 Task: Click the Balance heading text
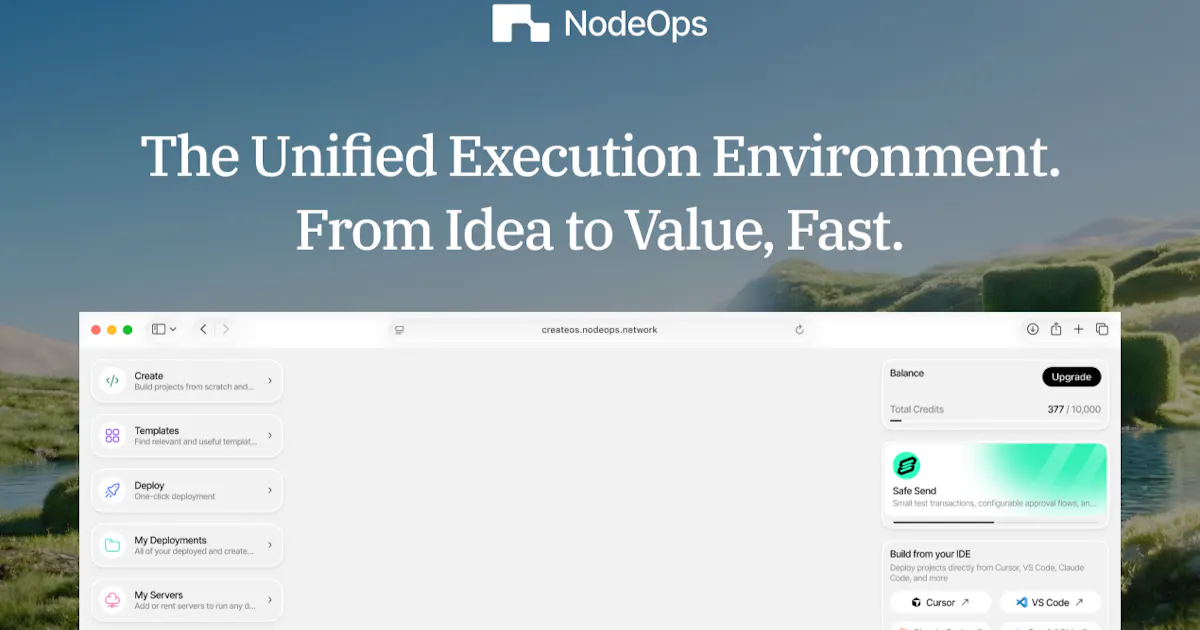point(907,373)
